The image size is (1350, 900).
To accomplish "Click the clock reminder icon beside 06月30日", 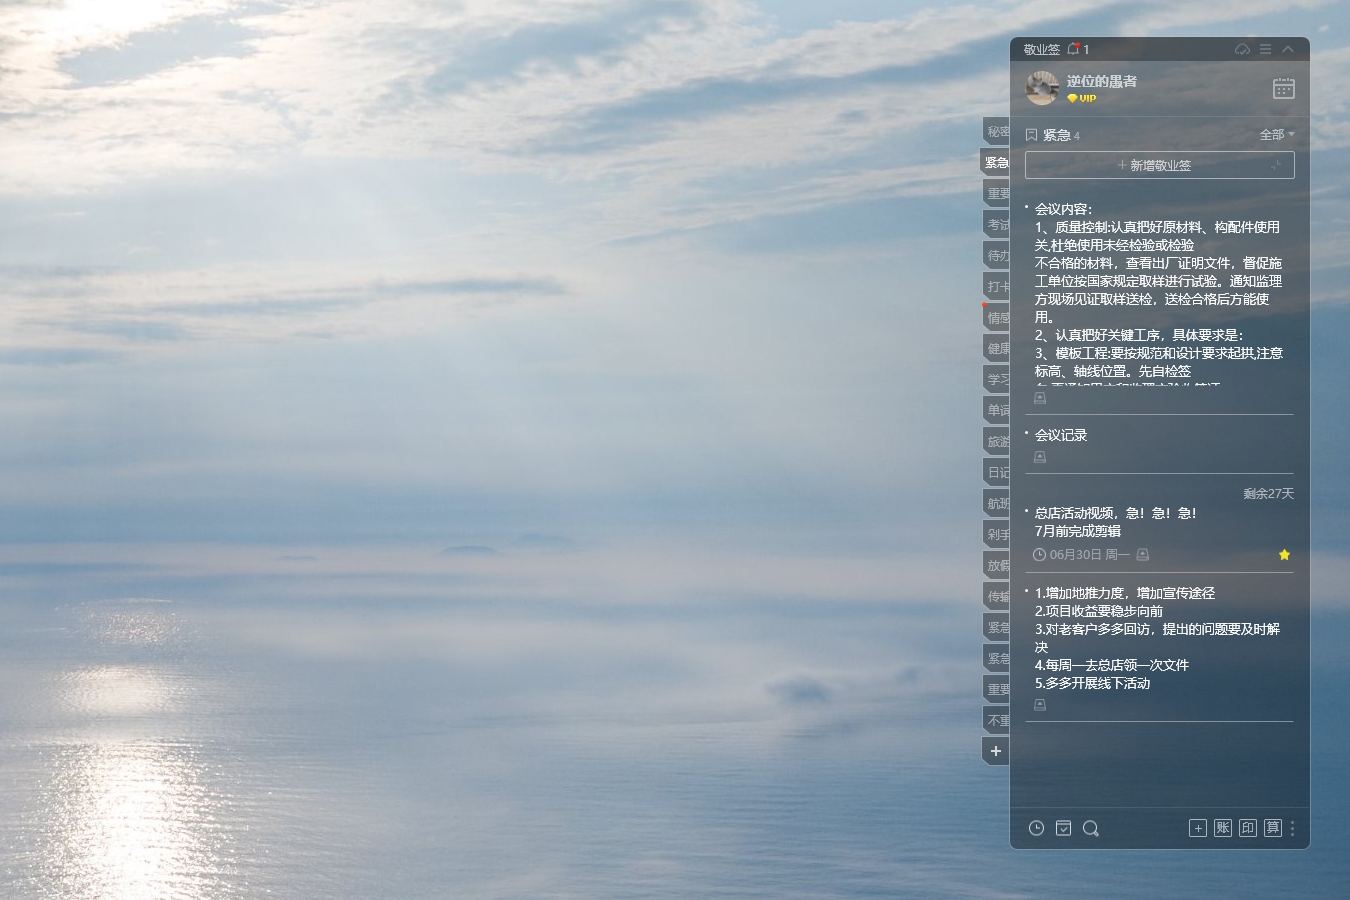I will 1039,554.
